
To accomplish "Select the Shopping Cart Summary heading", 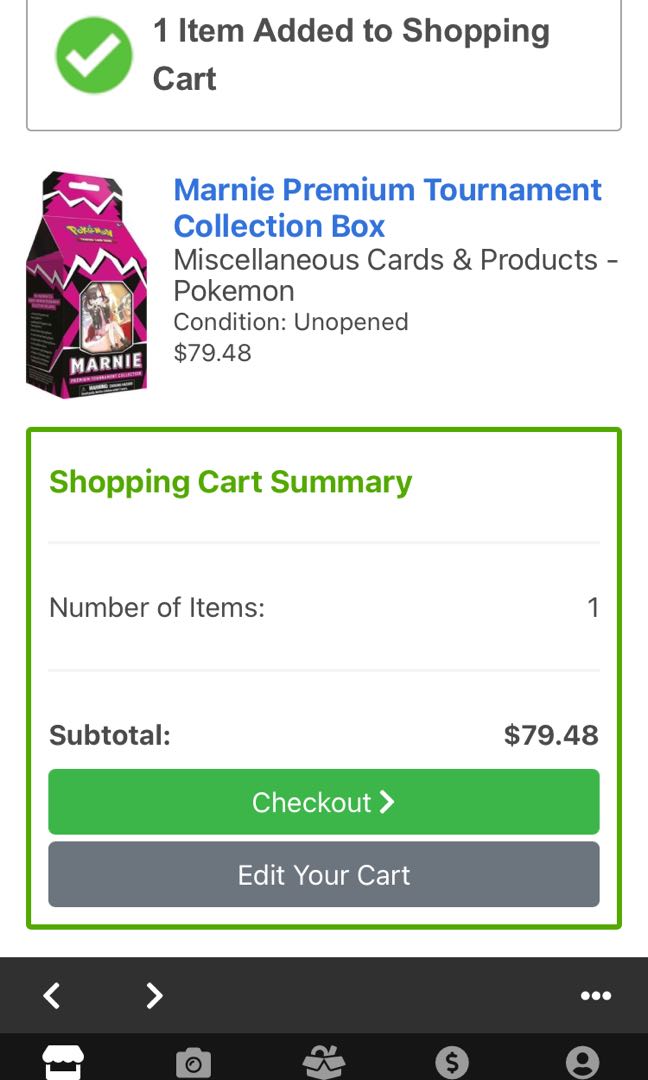I will (229, 482).
